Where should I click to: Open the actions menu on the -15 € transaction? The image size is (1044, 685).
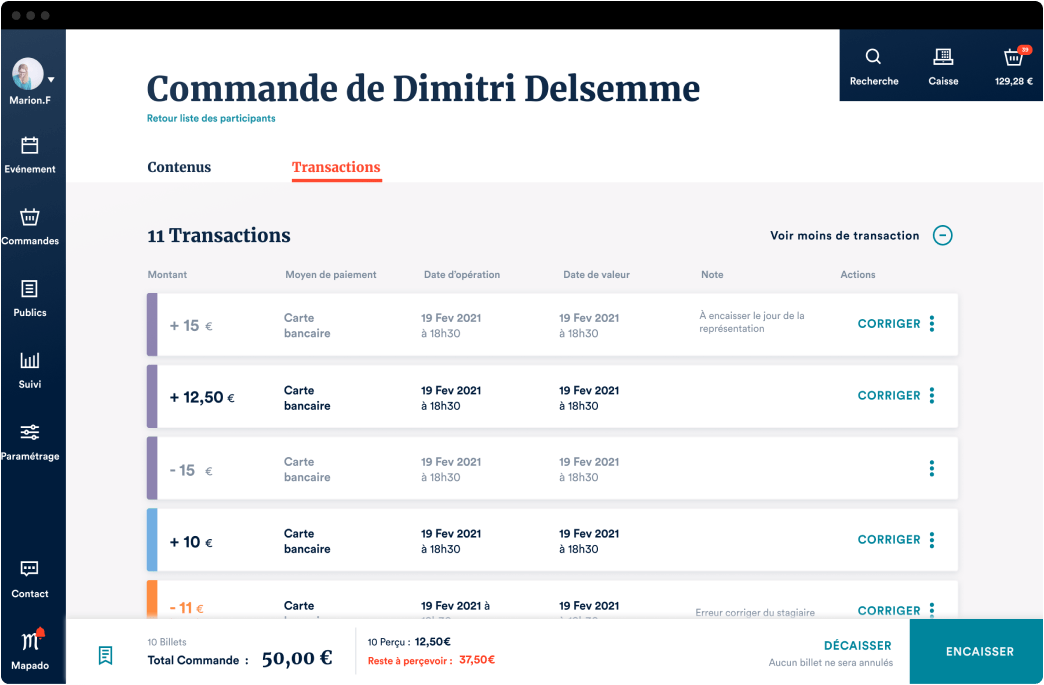pyautogui.click(x=931, y=467)
